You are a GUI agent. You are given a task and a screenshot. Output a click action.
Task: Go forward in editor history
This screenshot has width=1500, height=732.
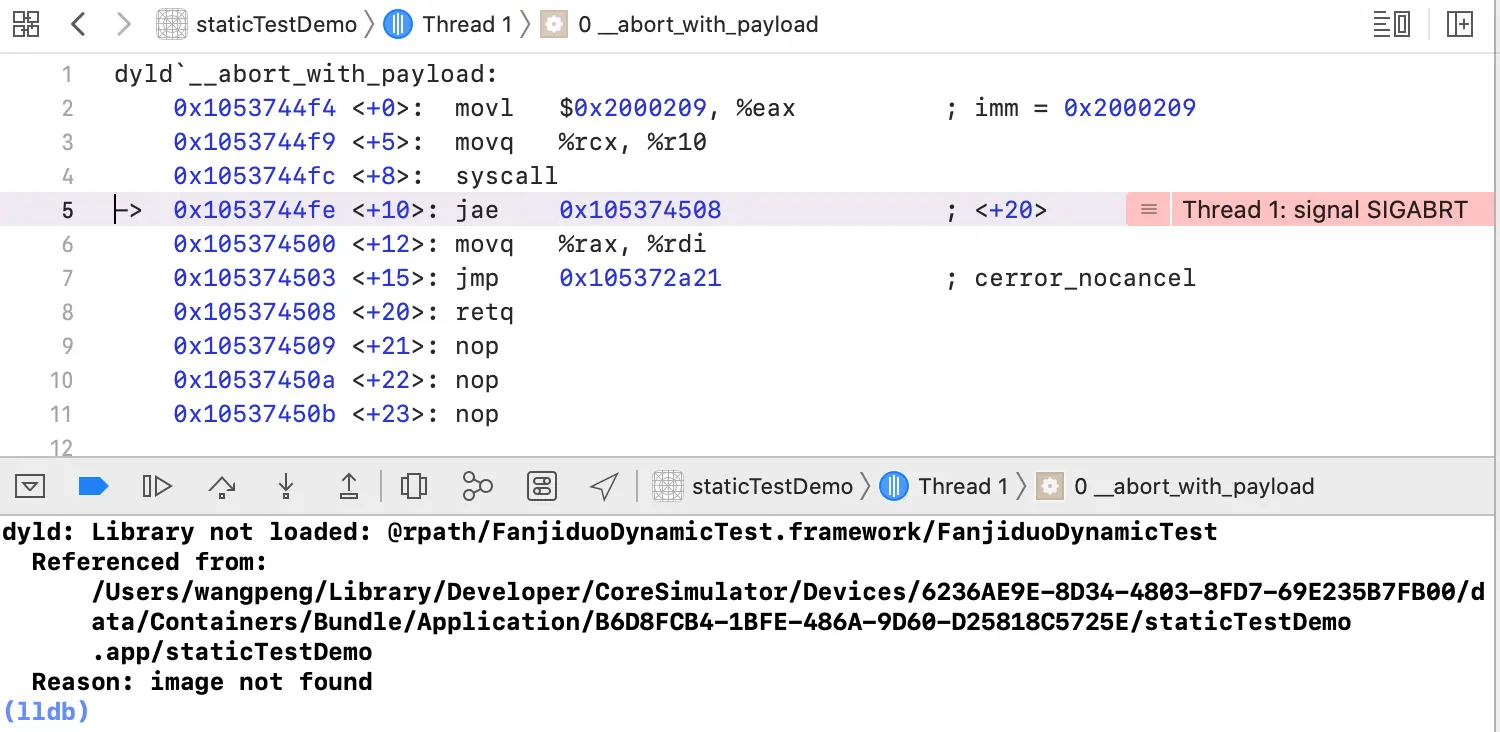124,25
